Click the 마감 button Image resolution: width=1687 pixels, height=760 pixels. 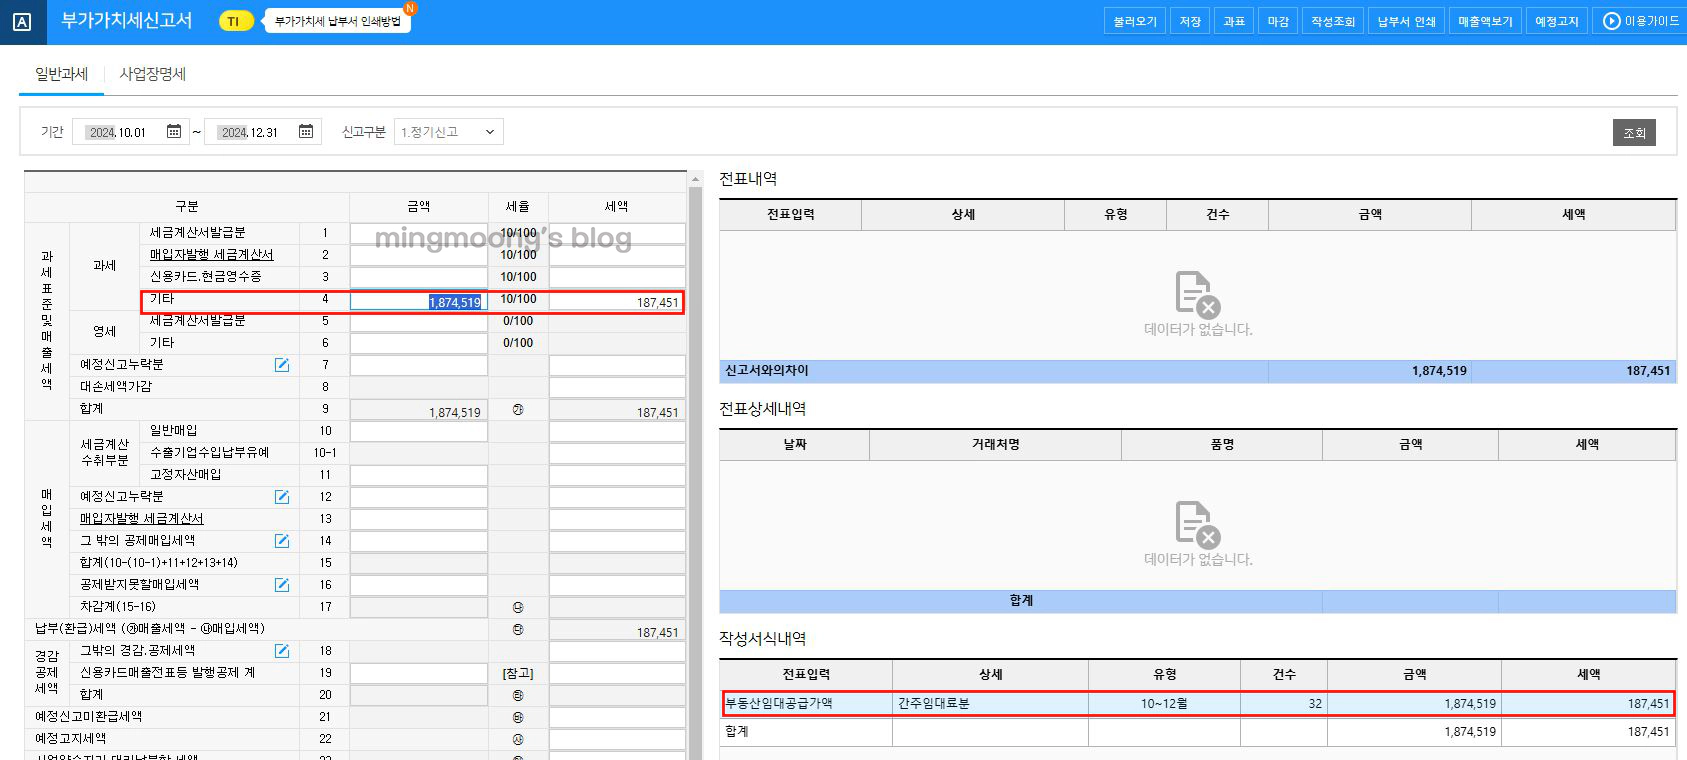coord(1278,21)
